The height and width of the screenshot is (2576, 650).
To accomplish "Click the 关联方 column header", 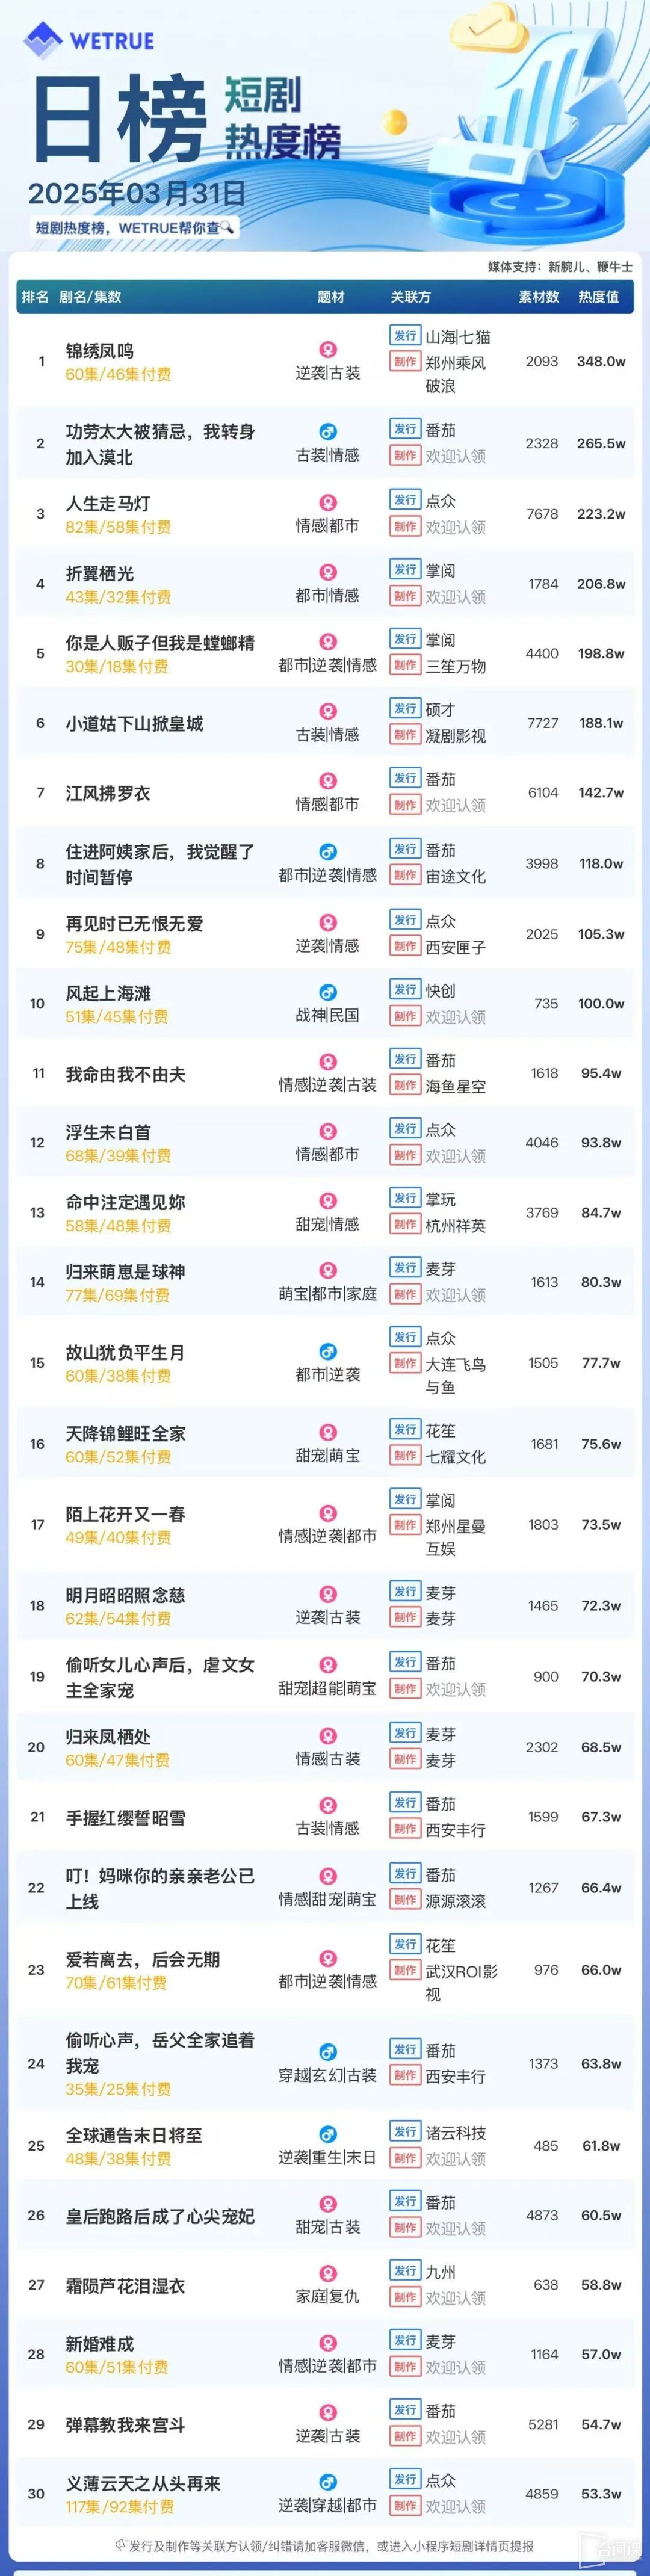I will click(x=410, y=297).
